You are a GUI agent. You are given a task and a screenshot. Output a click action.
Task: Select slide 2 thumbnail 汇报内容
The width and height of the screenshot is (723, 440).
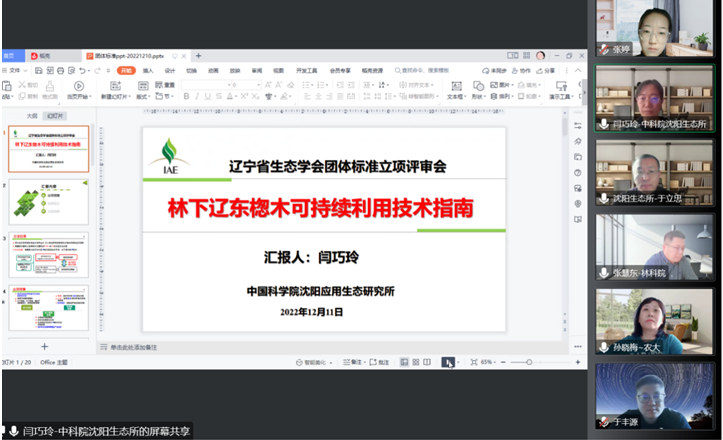[49, 202]
